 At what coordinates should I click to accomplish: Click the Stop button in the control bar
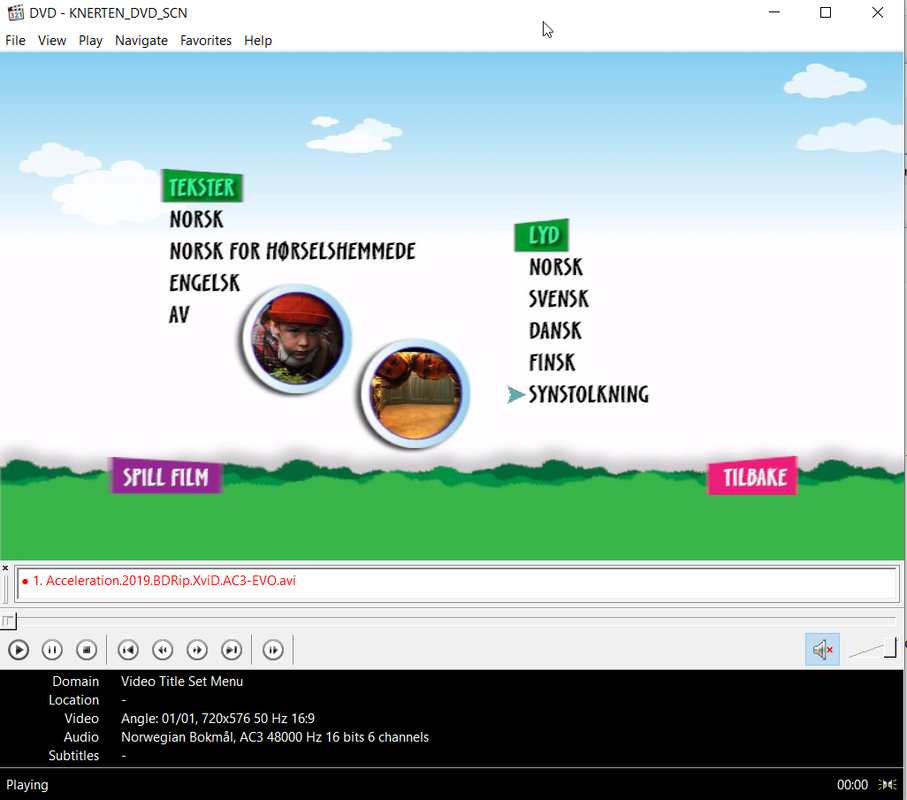87,650
